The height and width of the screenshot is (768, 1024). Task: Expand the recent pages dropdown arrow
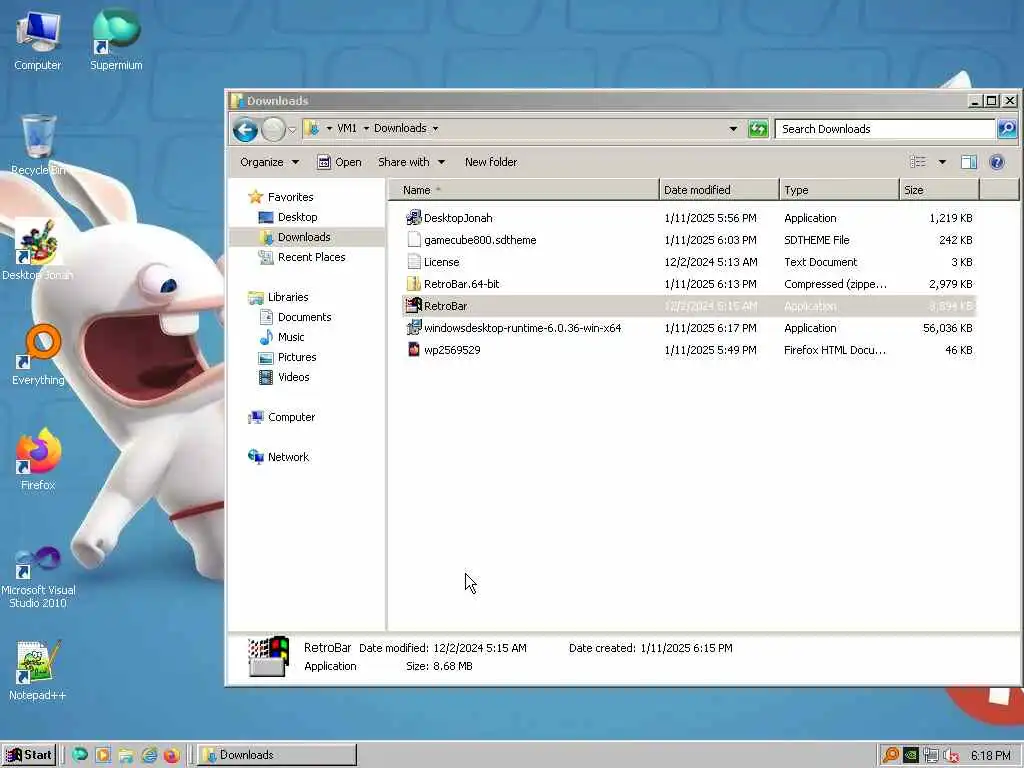(x=292, y=130)
